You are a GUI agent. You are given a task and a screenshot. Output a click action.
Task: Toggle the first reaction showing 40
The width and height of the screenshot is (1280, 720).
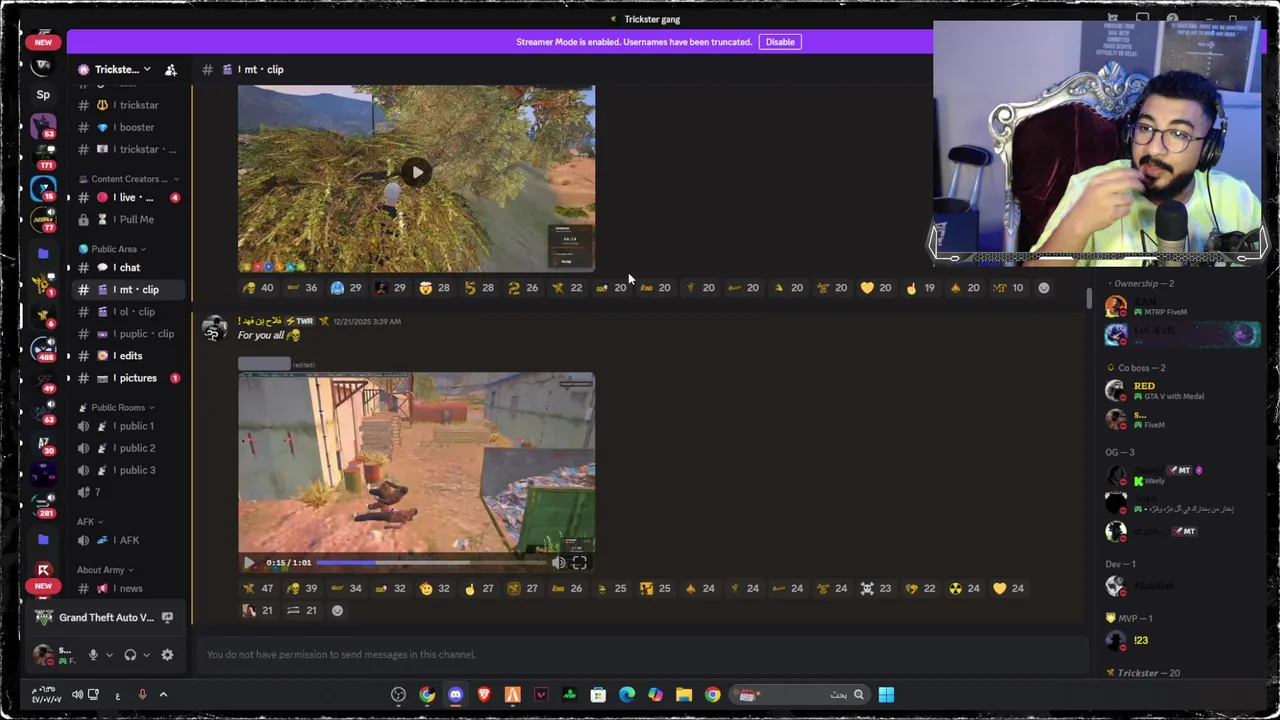coord(258,288)
